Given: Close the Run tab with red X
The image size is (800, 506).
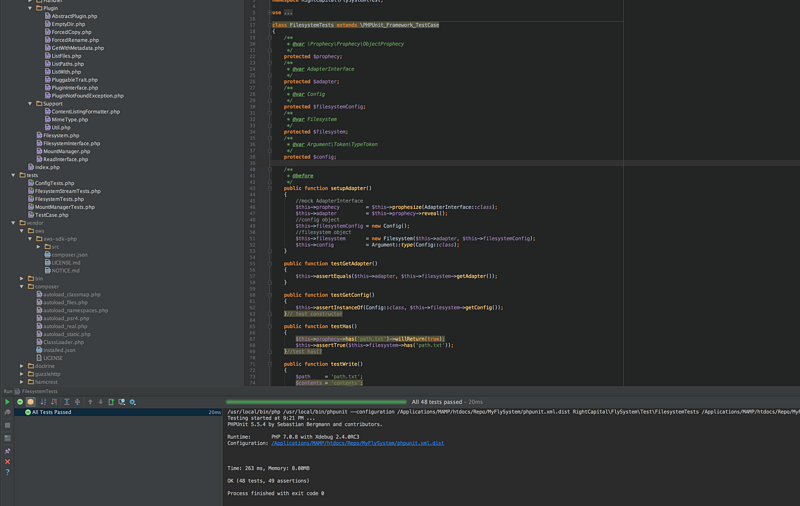Looking at the screenshot, I should pos(7,462).
